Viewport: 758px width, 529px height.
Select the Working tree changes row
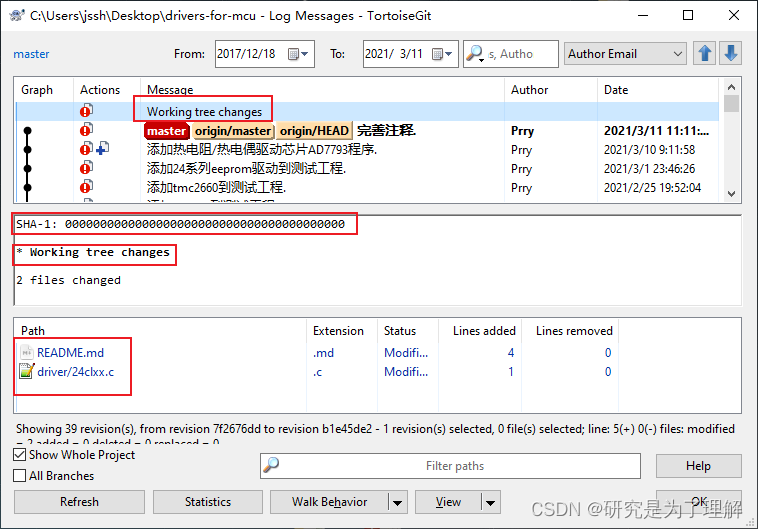[x=367, y=111]
